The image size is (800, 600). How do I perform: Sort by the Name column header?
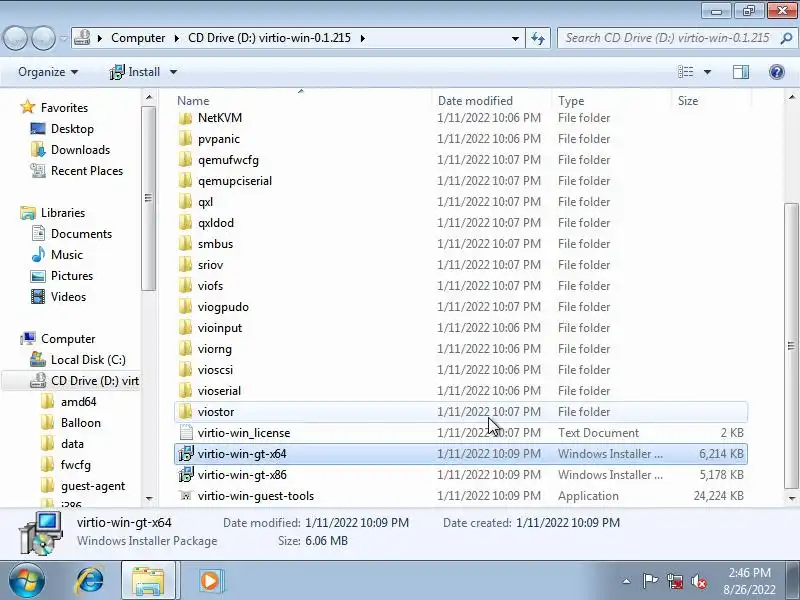(303, 101)
